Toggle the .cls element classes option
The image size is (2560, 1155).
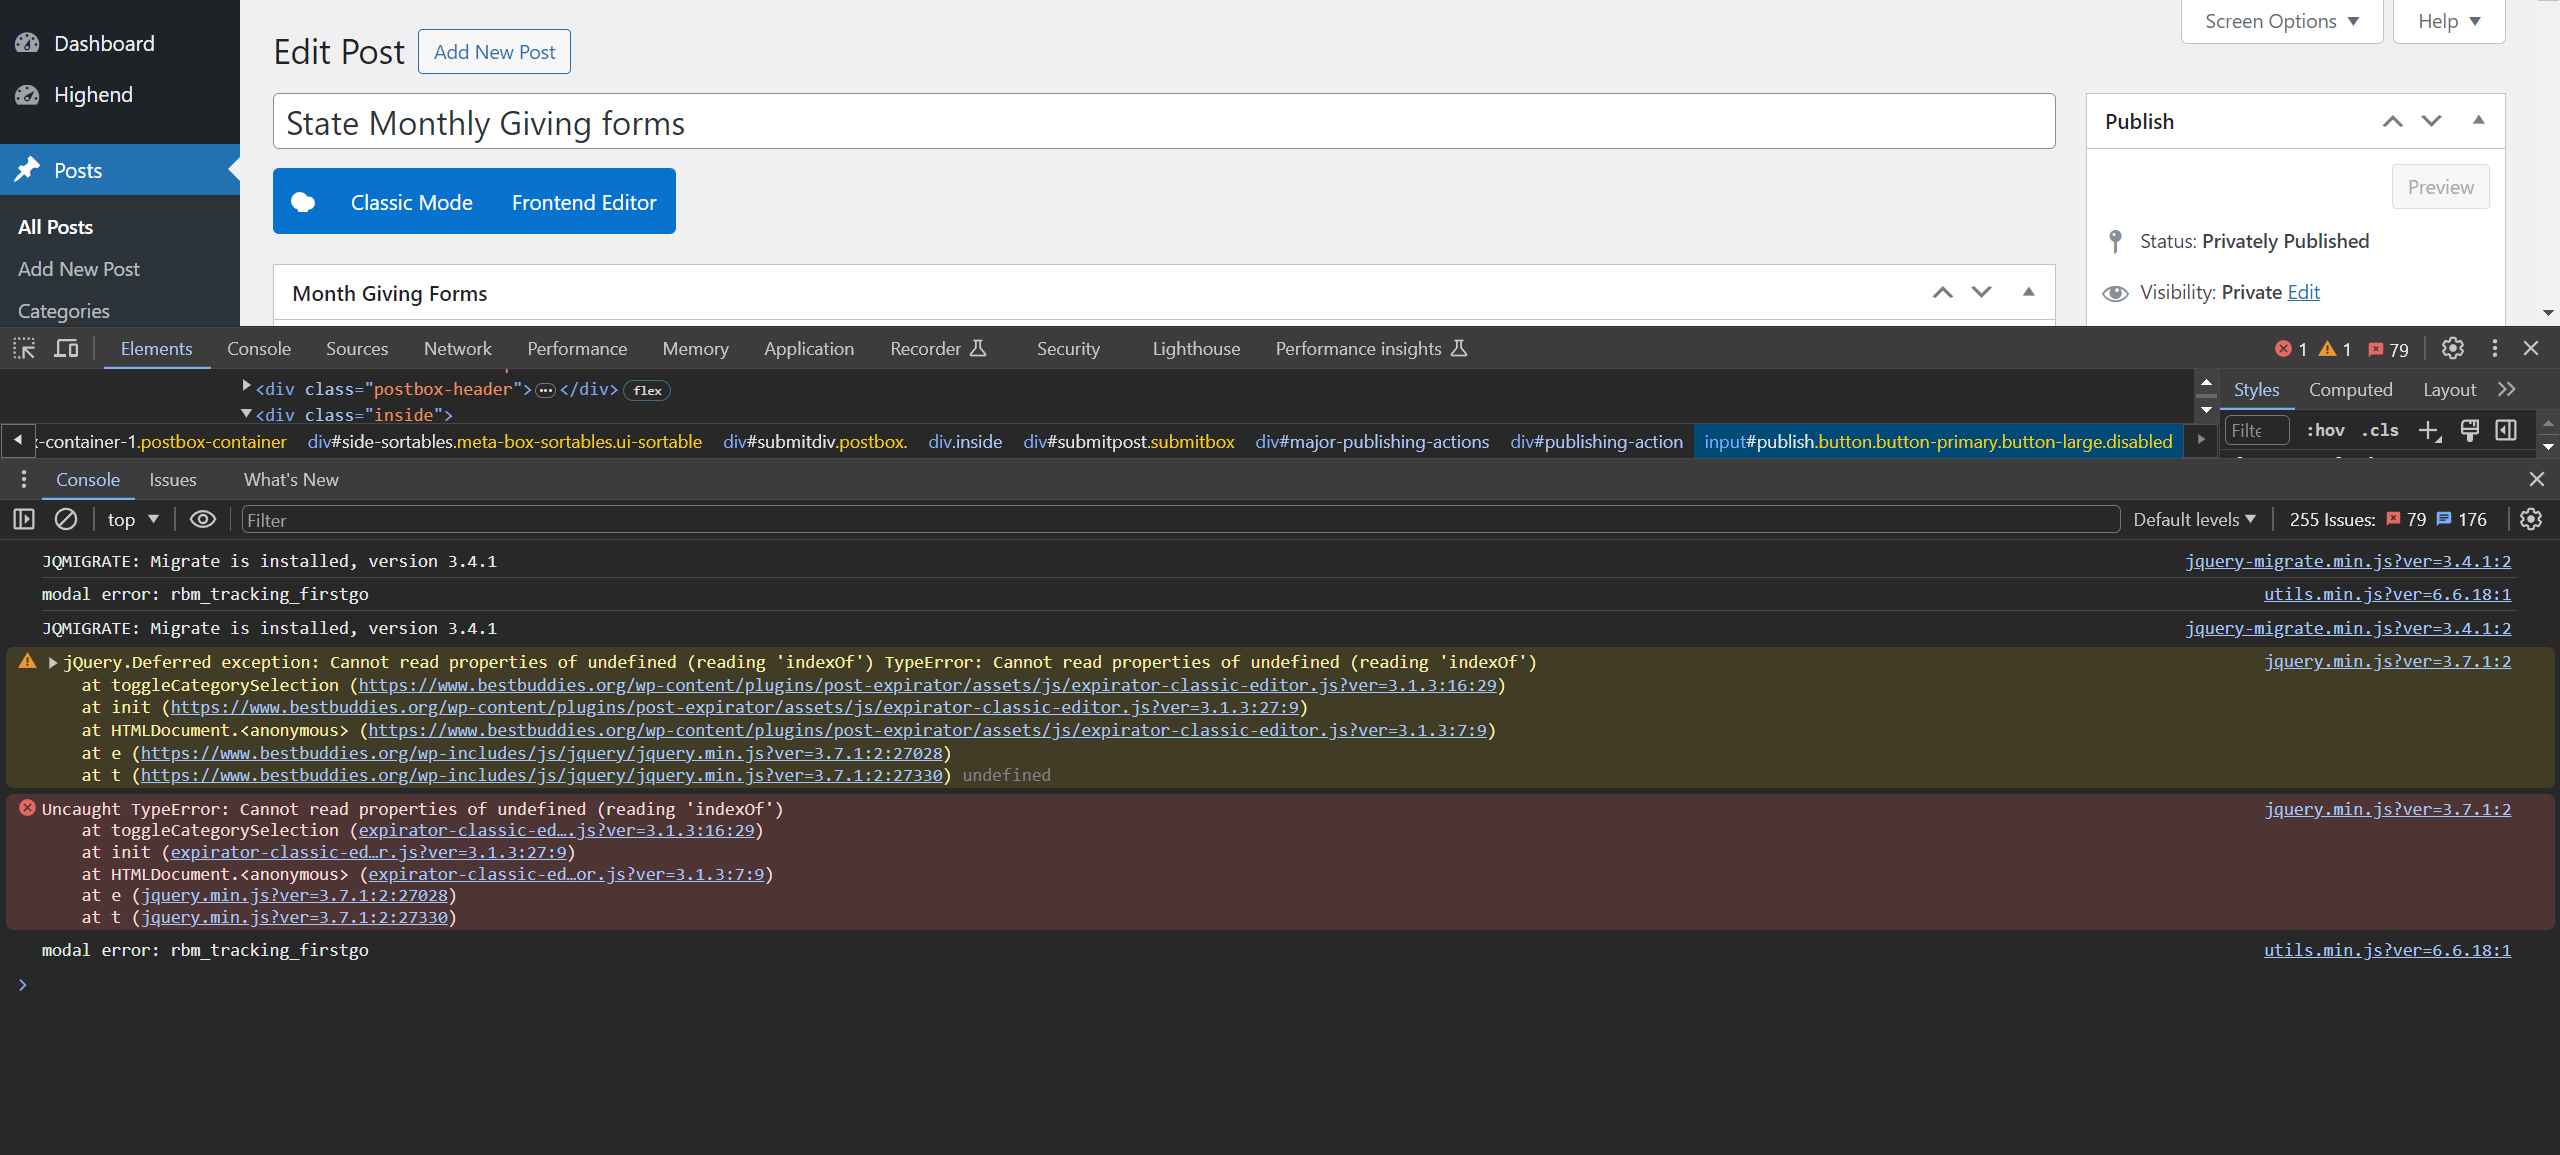pos(2380,430)
